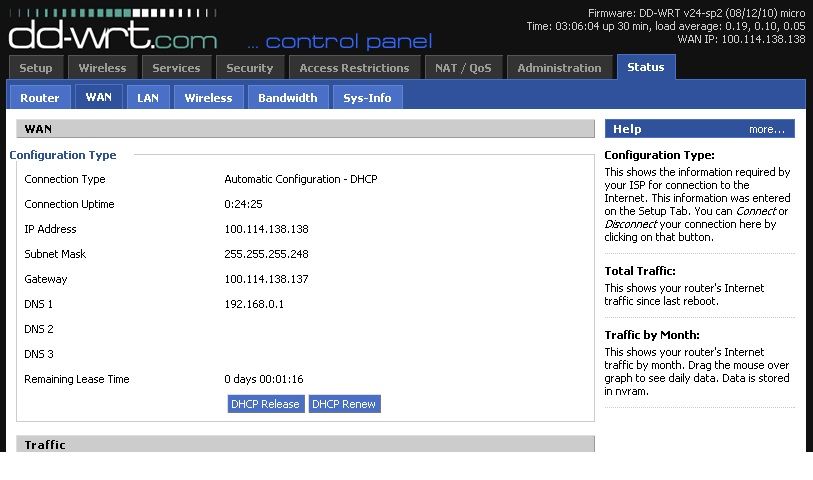Screen dimensions: 813x480
Task: Open the Wireless status sub-tab
Action: point(208,97)
